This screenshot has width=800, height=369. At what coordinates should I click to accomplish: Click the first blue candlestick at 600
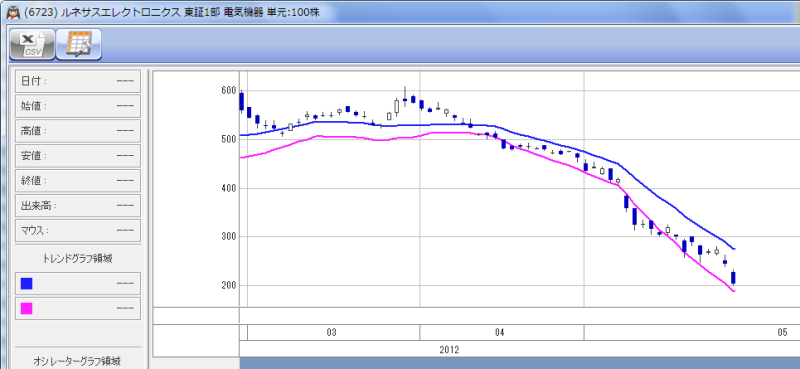coord(241,102)
